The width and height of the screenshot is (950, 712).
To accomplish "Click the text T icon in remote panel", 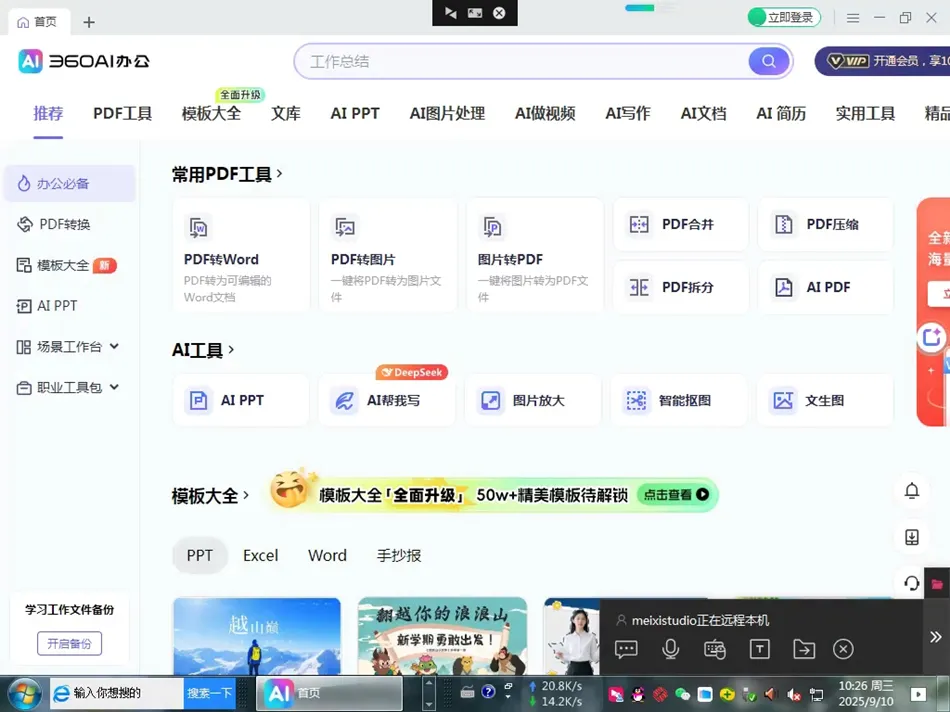I will [759, 649].
